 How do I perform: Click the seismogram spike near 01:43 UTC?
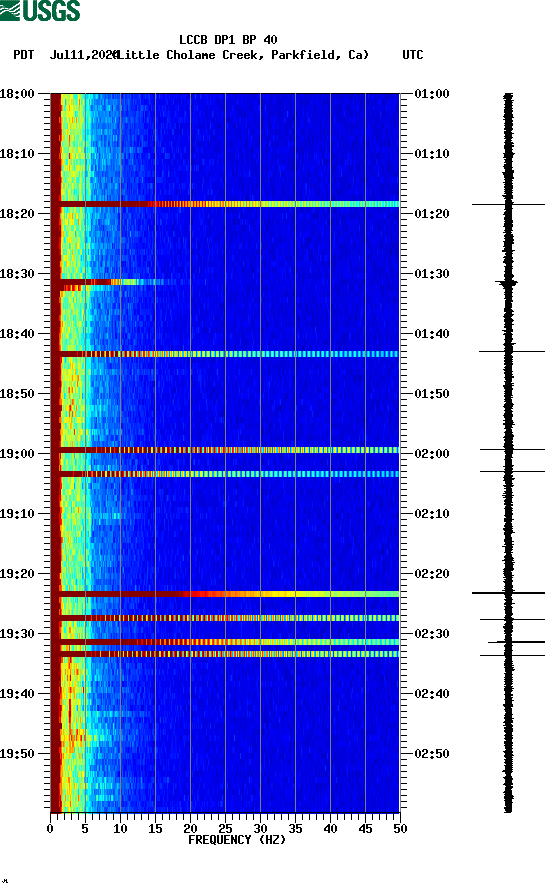[x=512, y=352]
